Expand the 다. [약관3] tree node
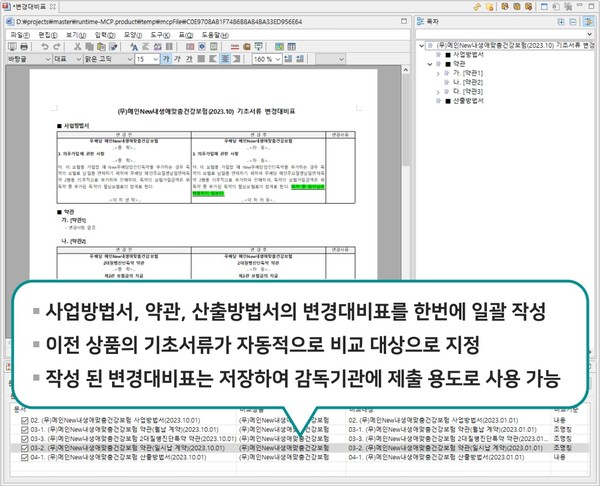 (438, 92)
